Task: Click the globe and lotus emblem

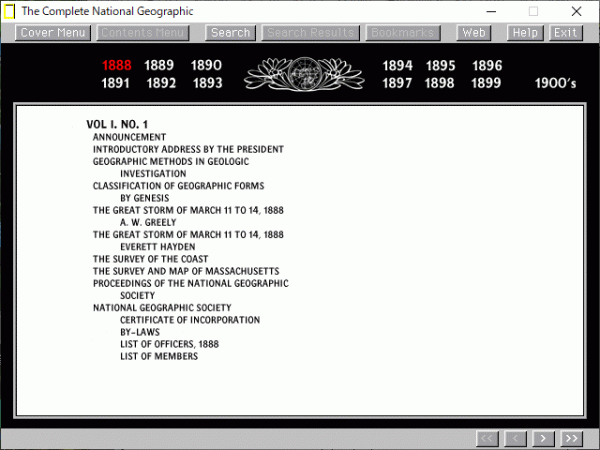Action: coord(305,74)
